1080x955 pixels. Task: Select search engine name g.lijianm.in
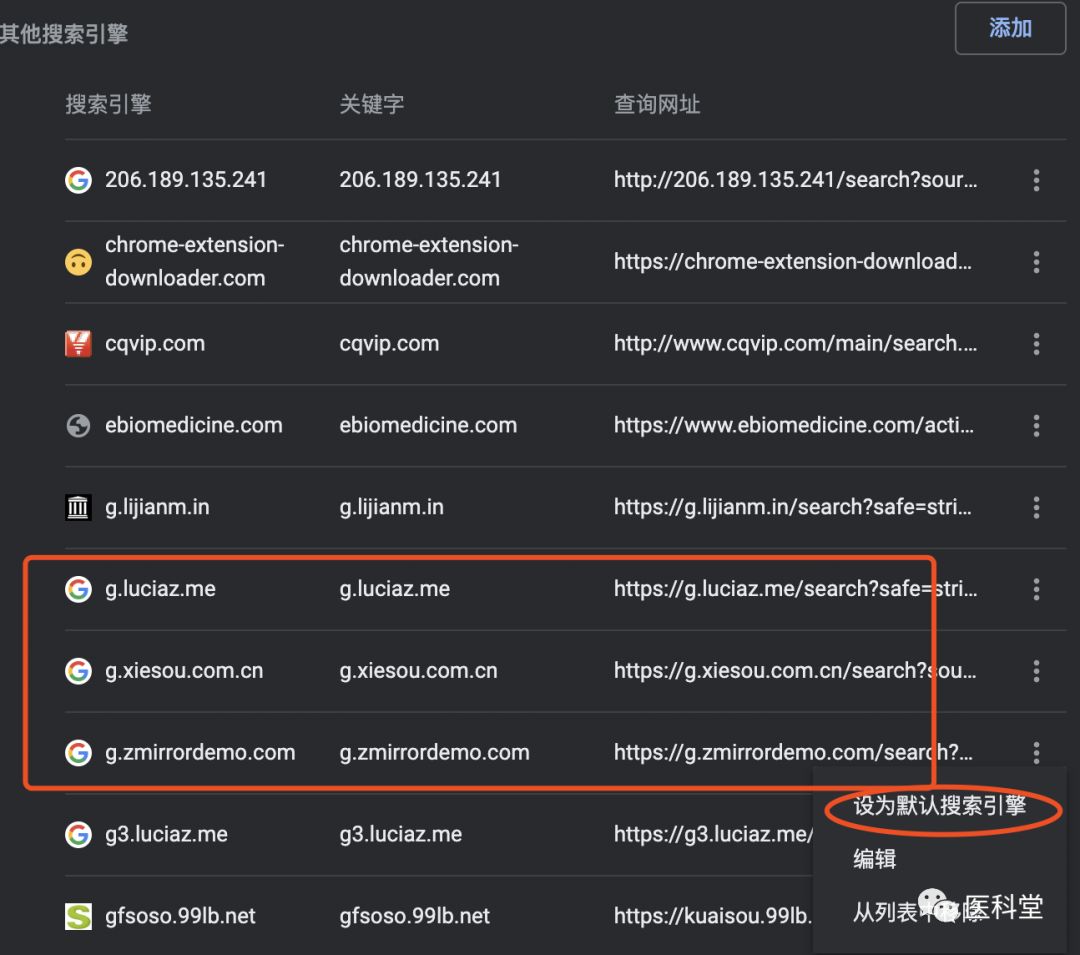[x=157, y=507]
